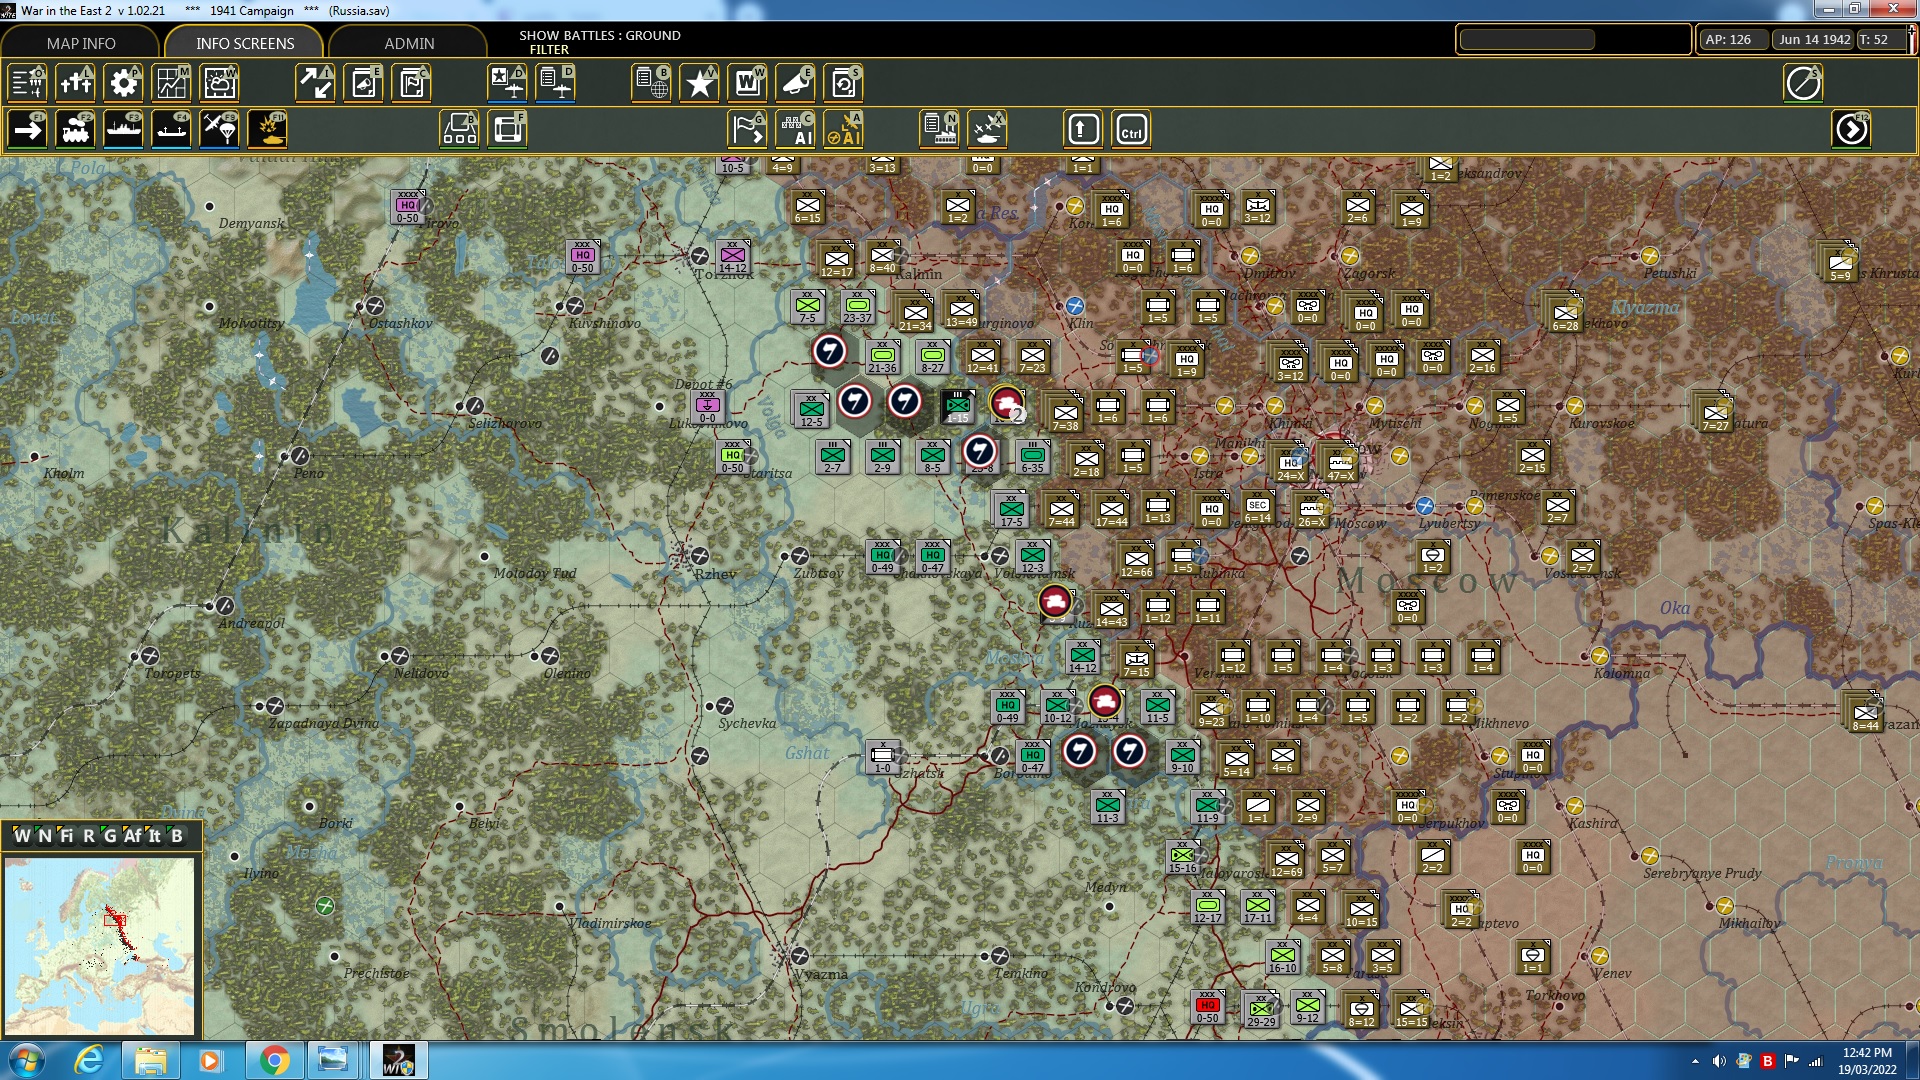Open the save/history document icon (S)
Screen dimensions: 1920x1080
(x=843, y=83)
